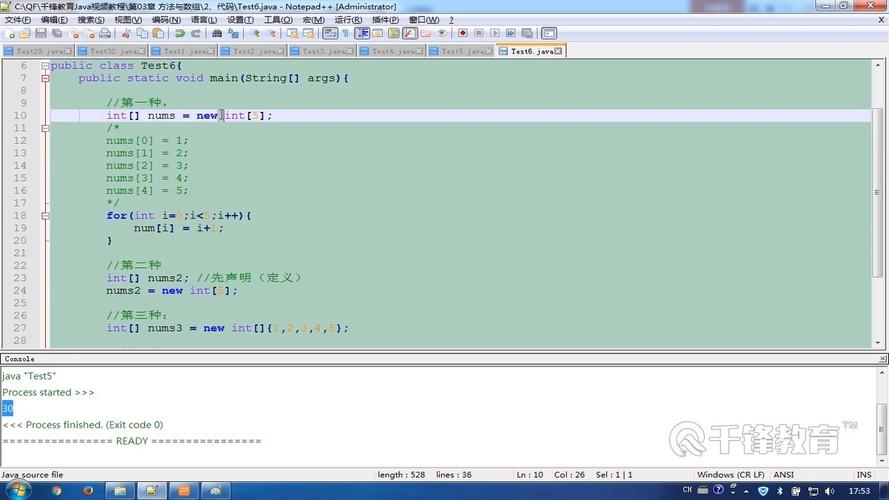
Task: Toggle the word wrap toolbar button
Action: pyautogui.click(x=331, y=33)
